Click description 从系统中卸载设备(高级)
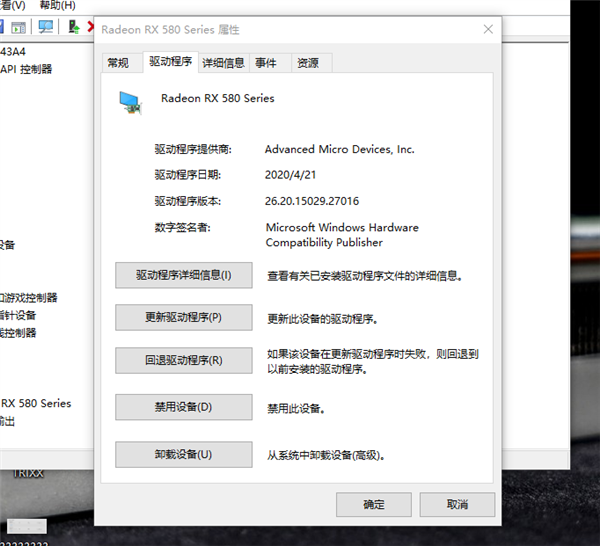 pos(326,455)
